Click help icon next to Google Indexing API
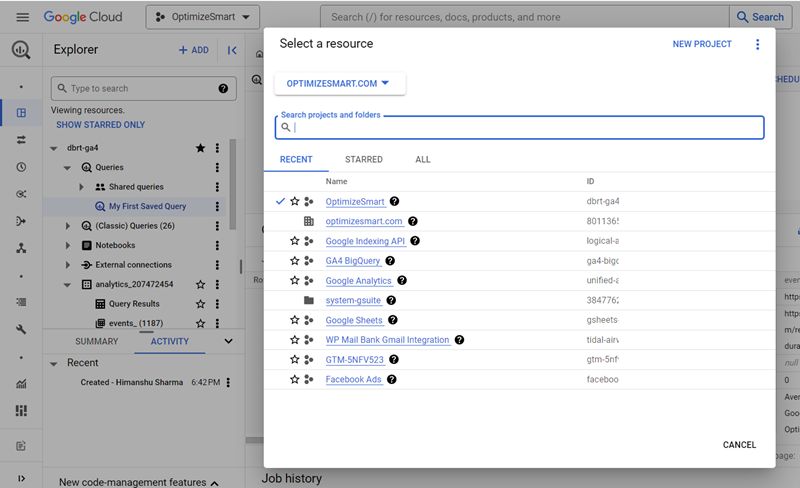Image resolution: width=800 pixels, height=488 pixels. [415, 241]
